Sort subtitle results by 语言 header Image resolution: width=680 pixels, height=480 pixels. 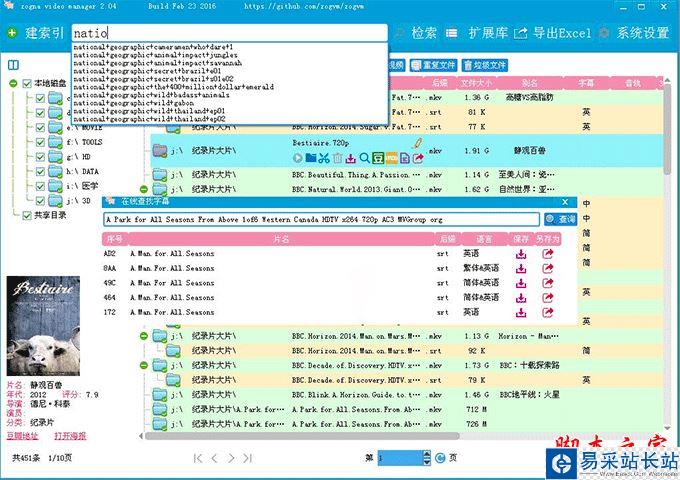point(484,239)
